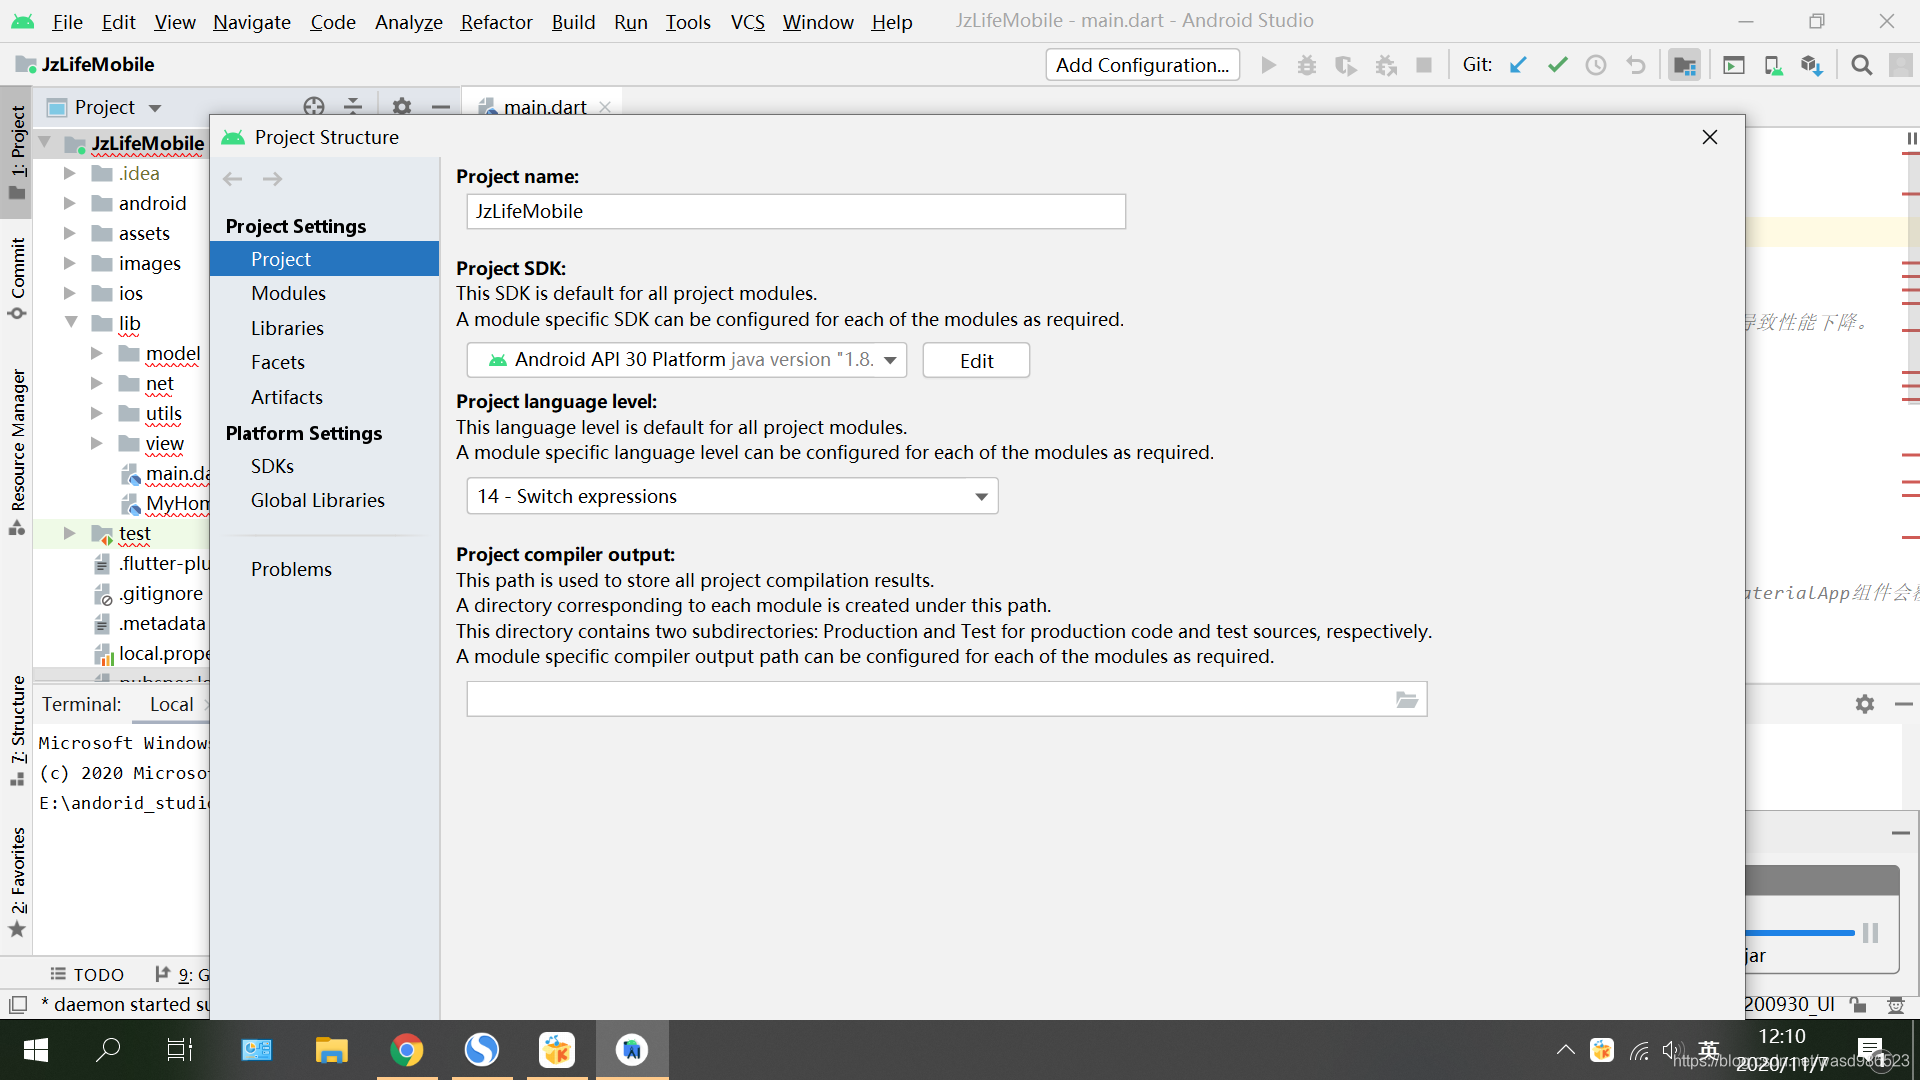This screenshot has width=1920, height=1080.
Task: Click the Project panel settings gear
Action: (x=401, y=106)
